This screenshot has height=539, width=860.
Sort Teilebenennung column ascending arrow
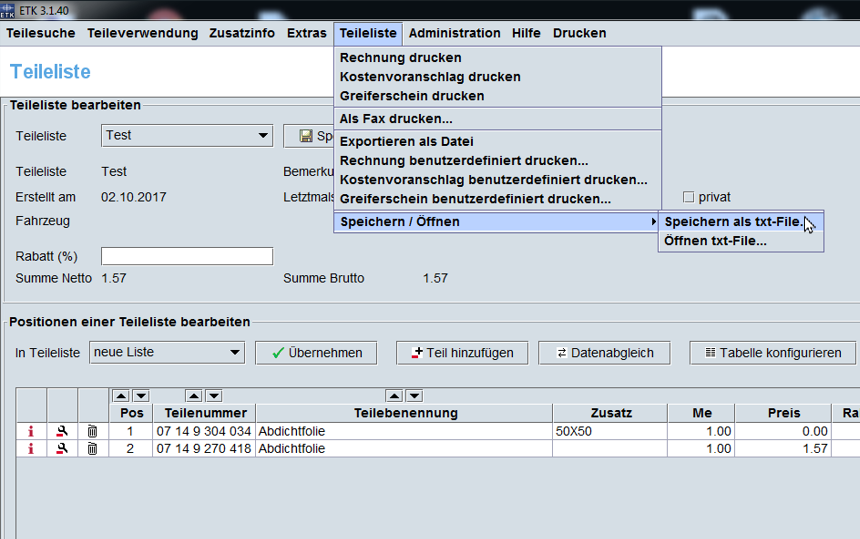click(x=394, y=396)
